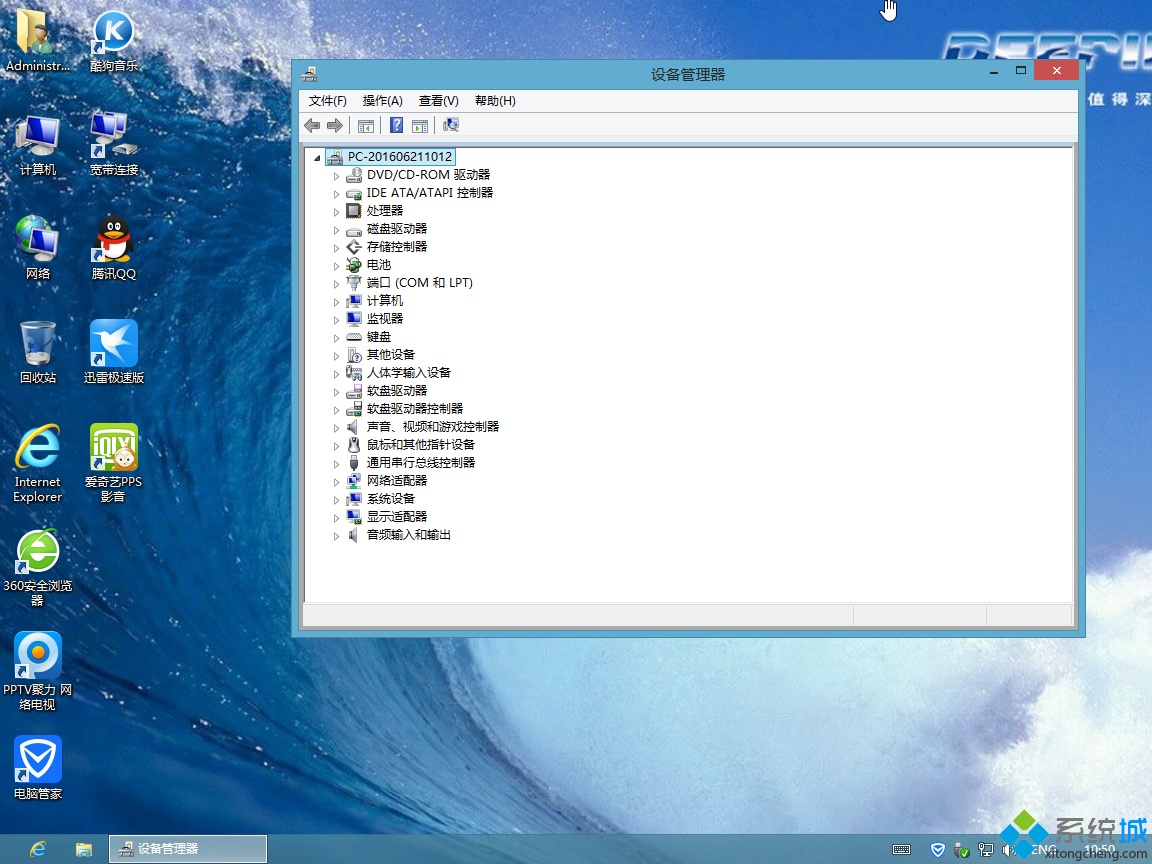The height and width of the screenshot is (864, 1152).
Task: Click the 设备管理器 taskbar button
Action: 187,847
